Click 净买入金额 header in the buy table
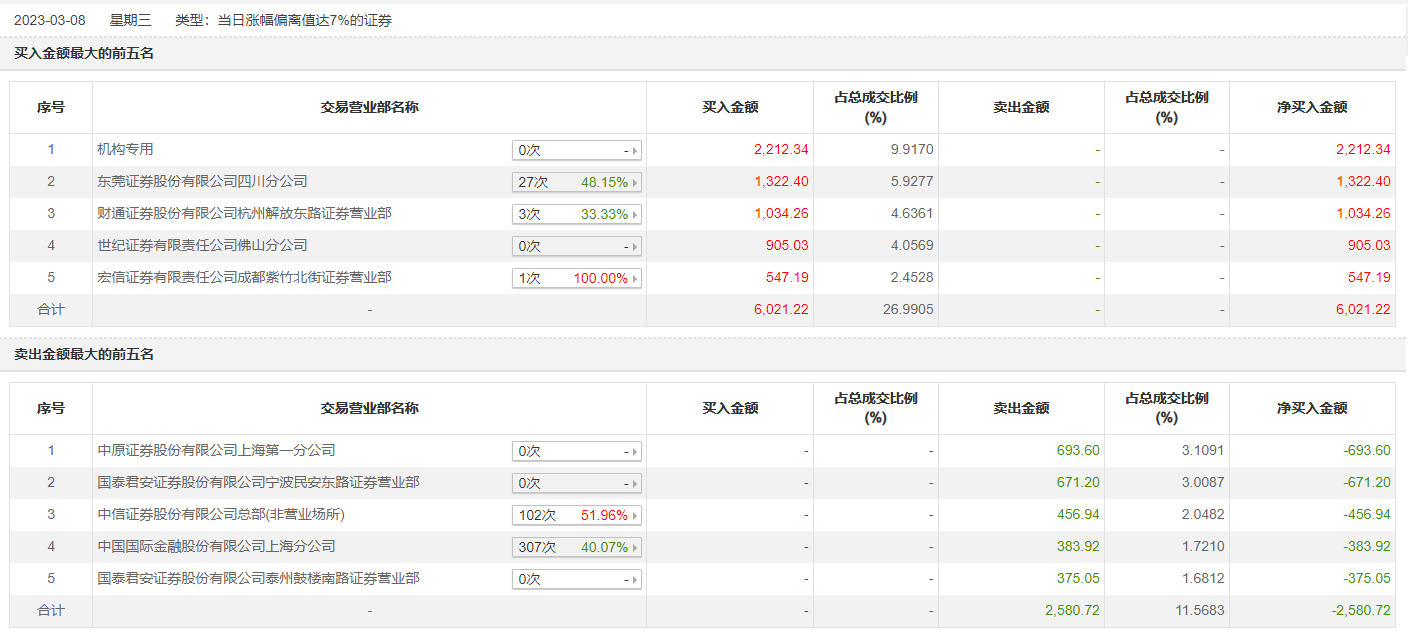 (x=1312, y=108)
